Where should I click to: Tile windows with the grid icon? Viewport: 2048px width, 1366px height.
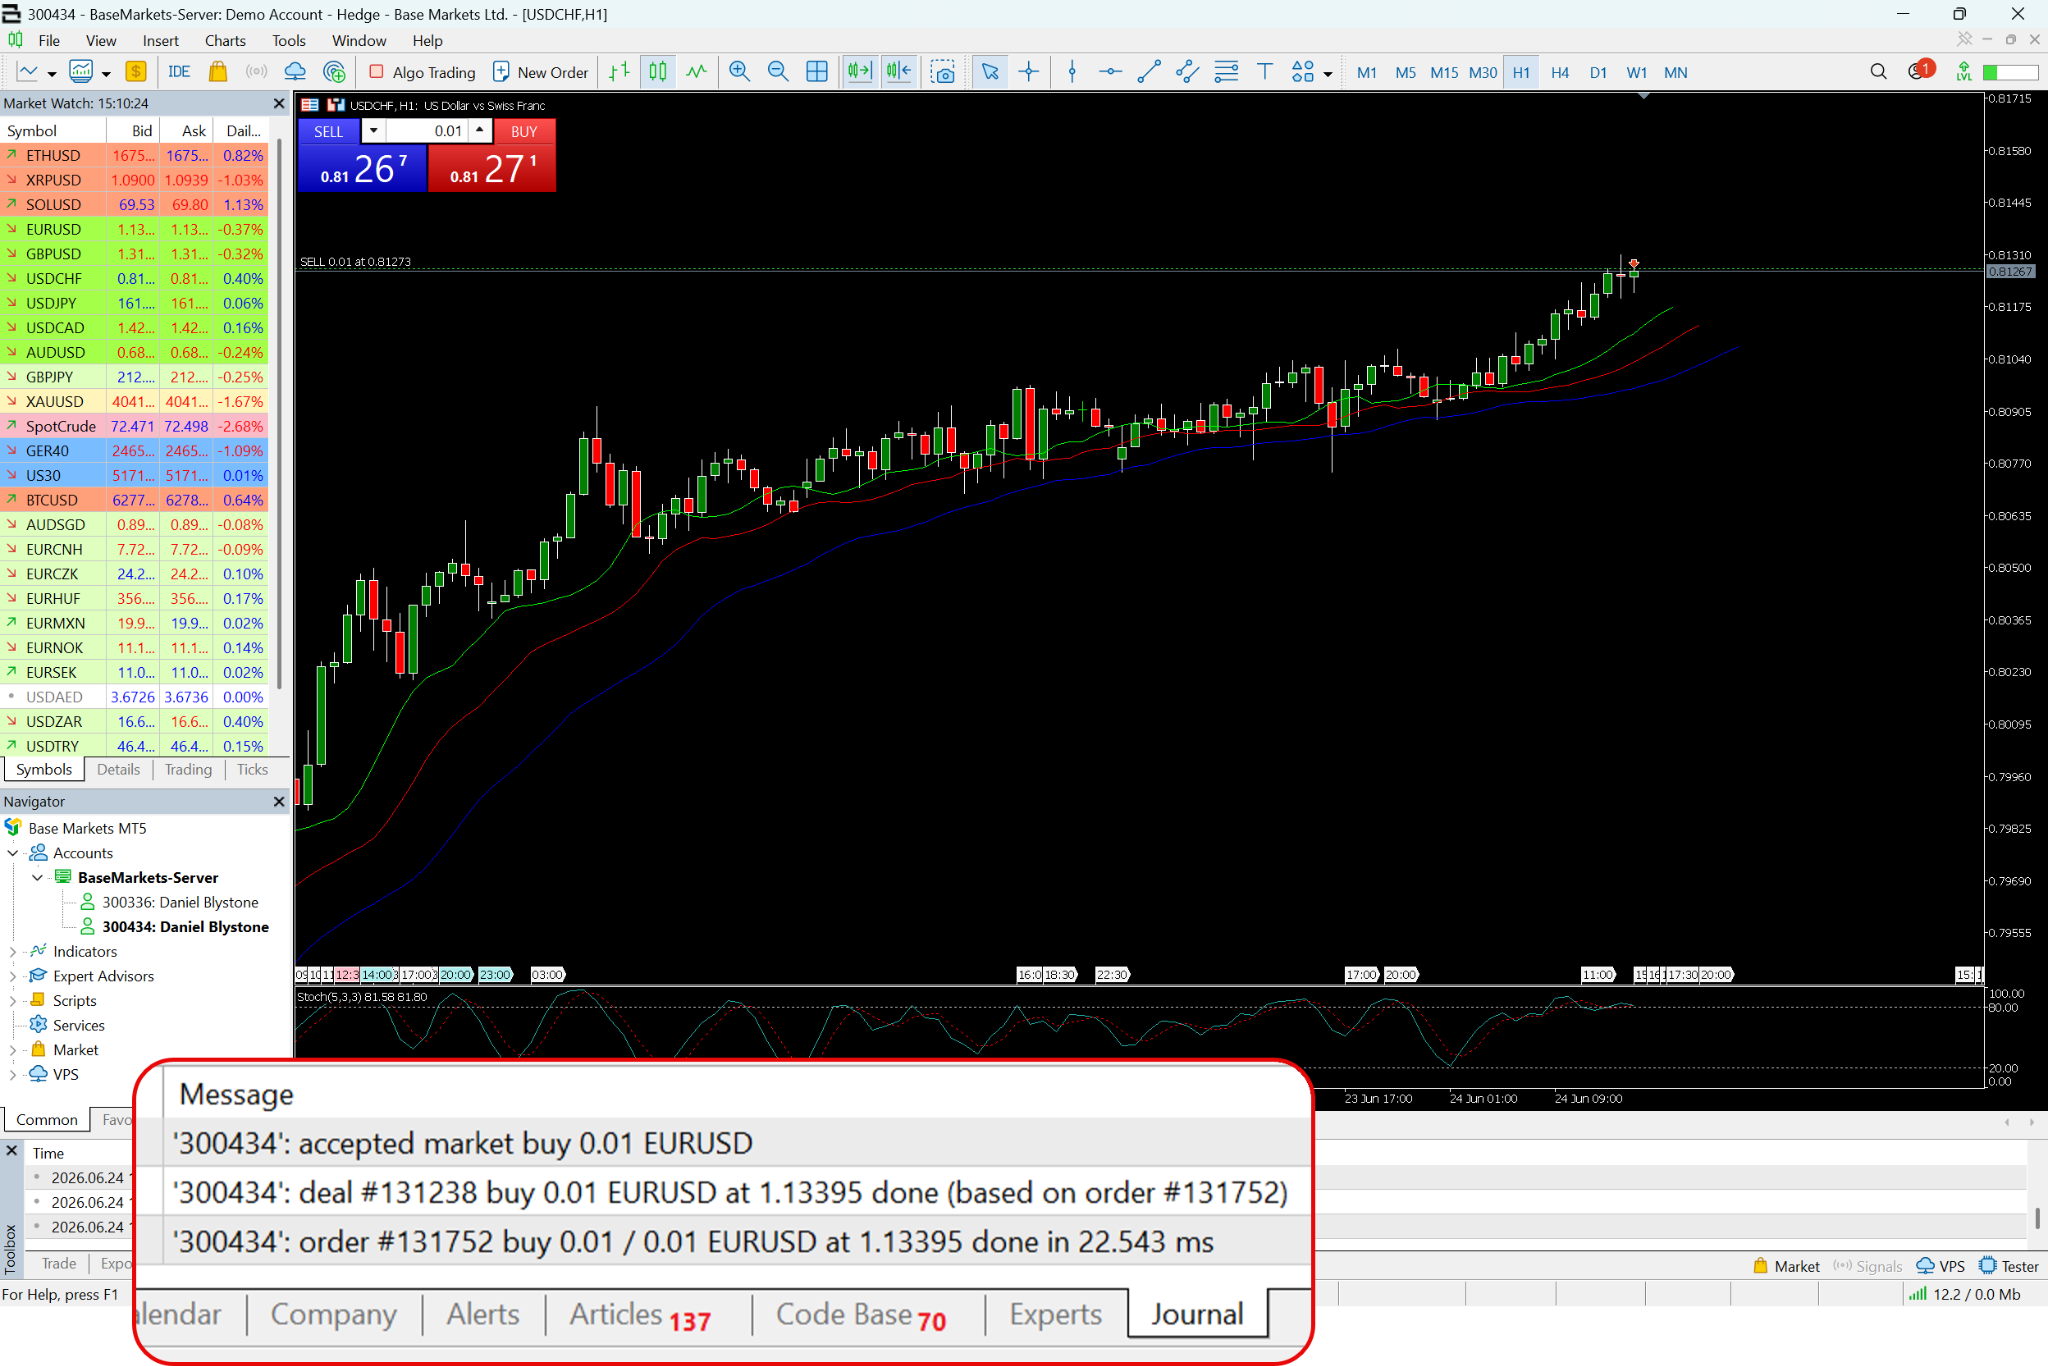(817, 72)
